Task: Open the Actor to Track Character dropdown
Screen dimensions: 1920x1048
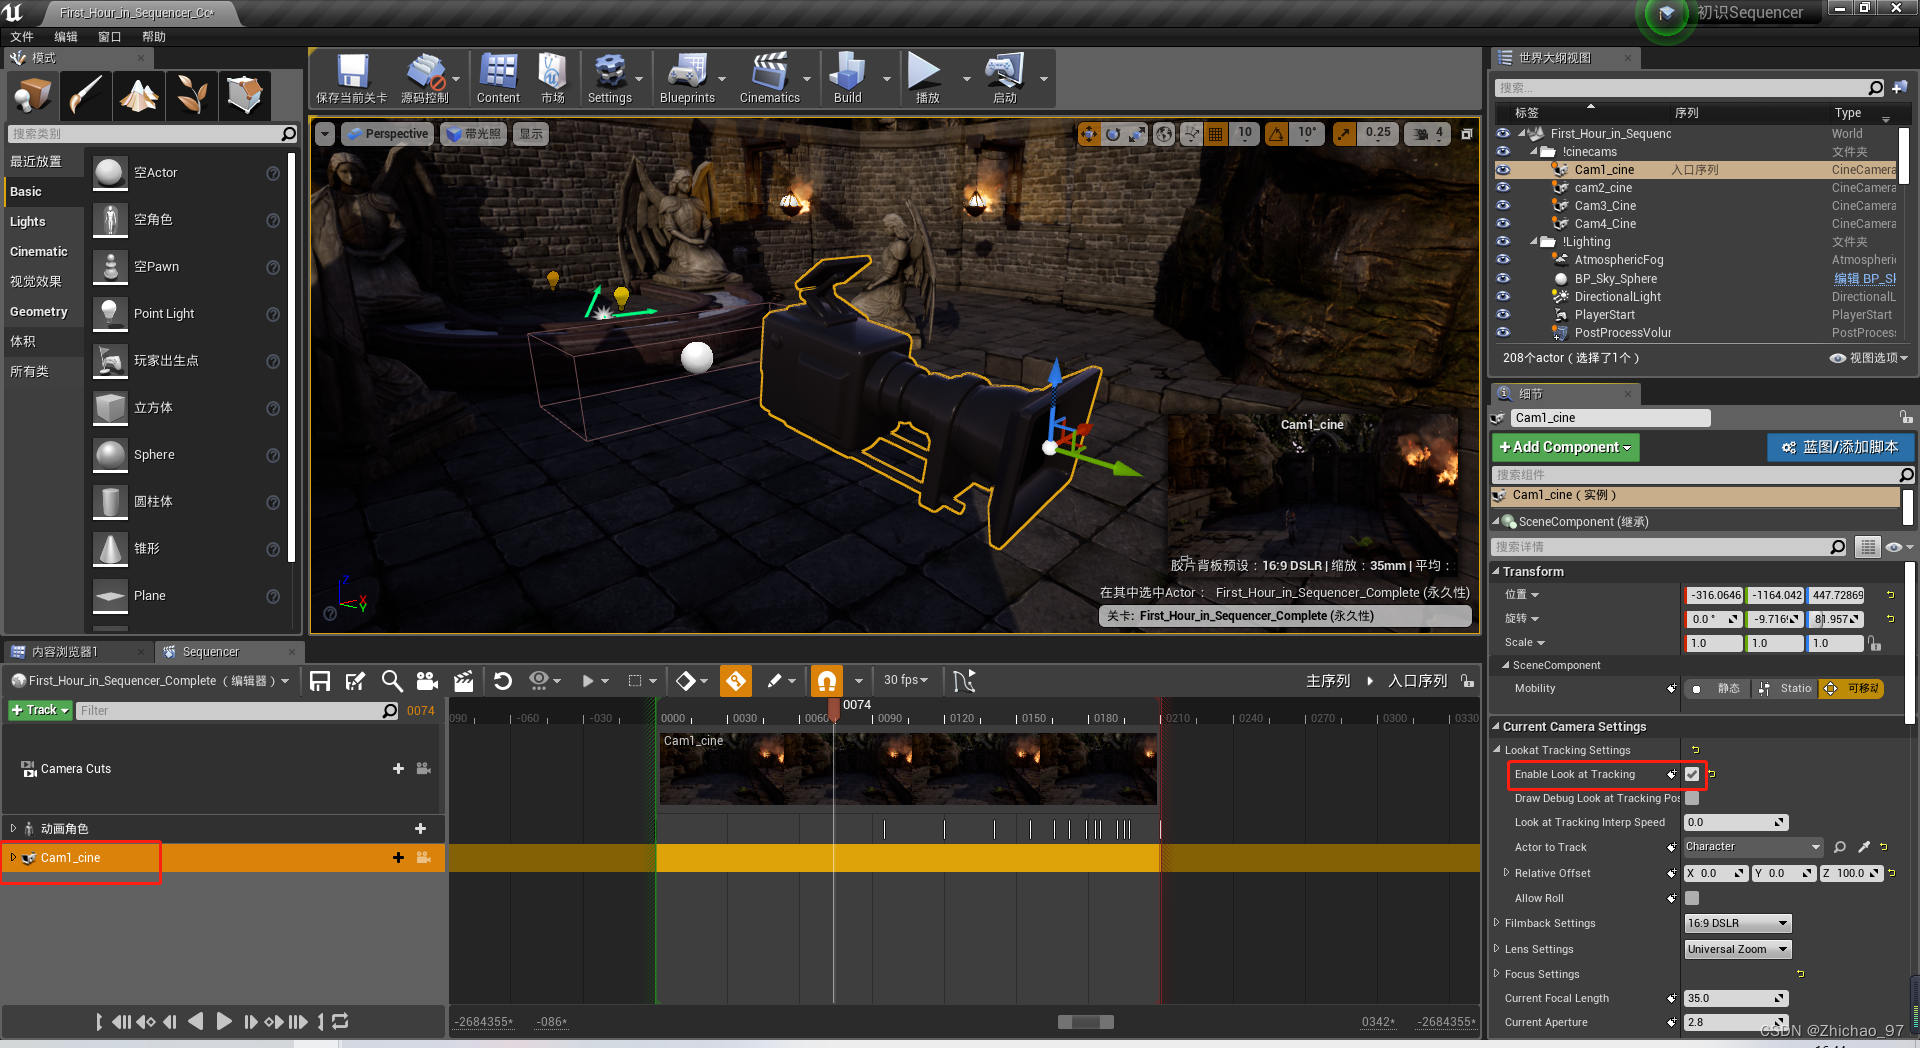Action: click(x=1752, y=847)
